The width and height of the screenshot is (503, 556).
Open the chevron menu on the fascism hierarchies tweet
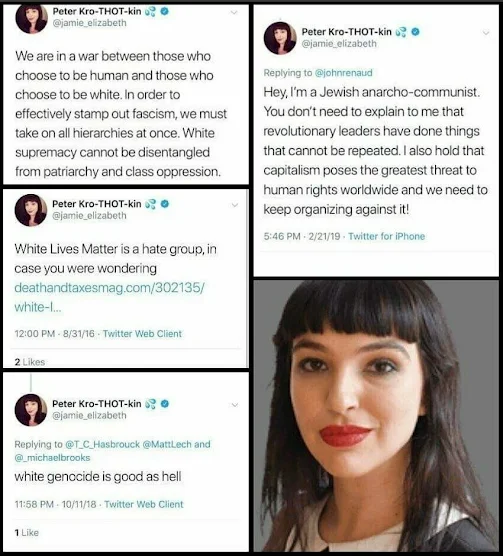pyautogui.click(x=234, y=12)
